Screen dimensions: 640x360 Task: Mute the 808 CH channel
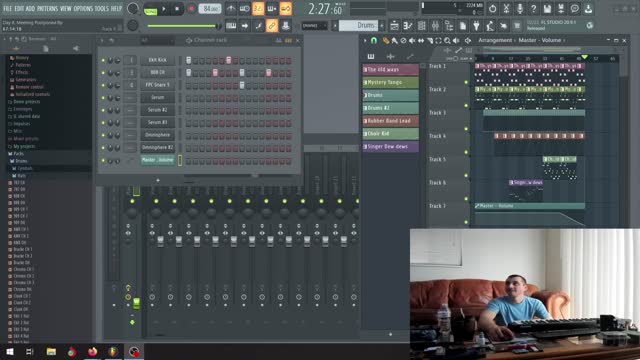[x=103, y=73]
